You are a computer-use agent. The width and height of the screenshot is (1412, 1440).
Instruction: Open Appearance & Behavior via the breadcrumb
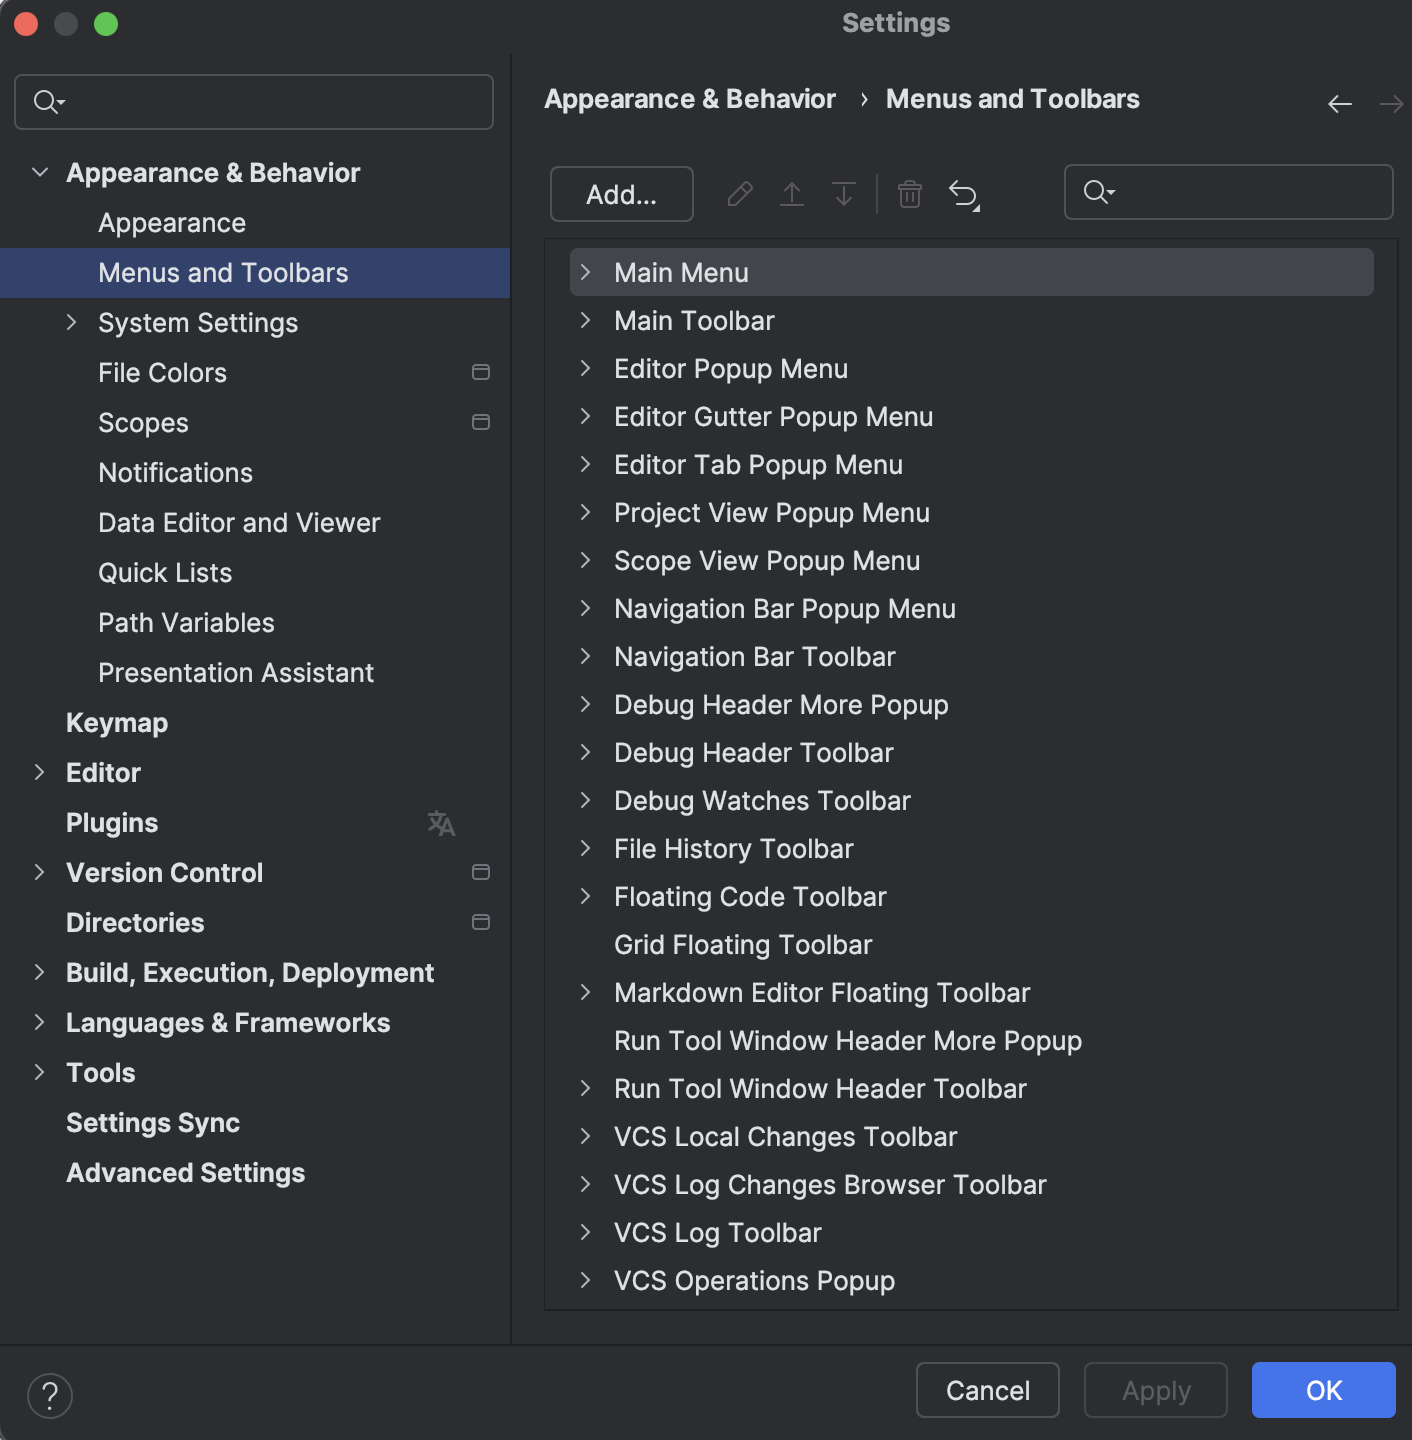tap(690, 99)
